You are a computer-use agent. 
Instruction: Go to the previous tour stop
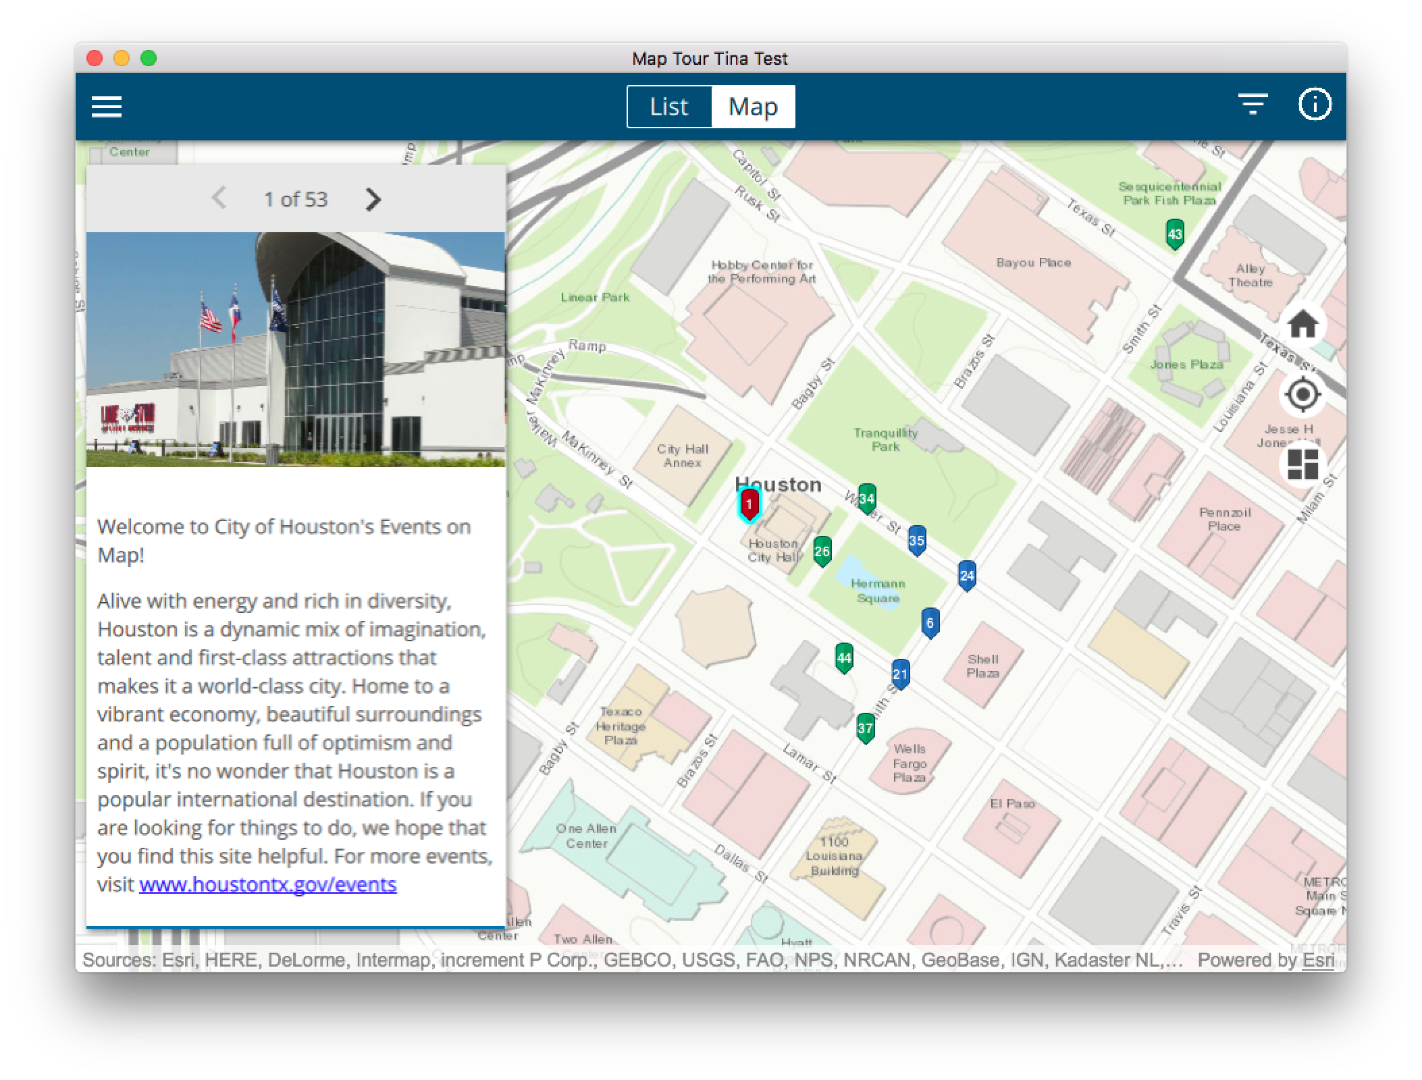(219, 198)
